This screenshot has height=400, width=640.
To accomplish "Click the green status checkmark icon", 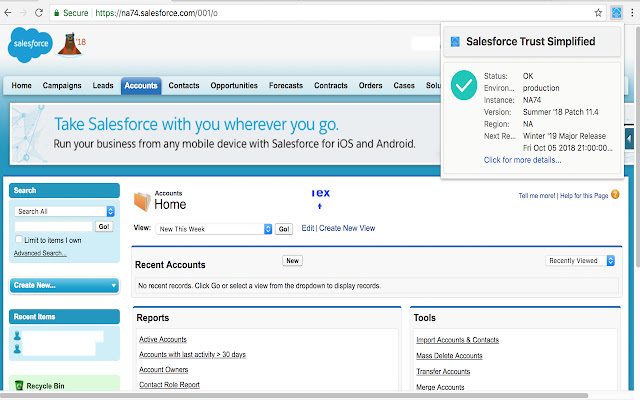I will [x=464, y=85].
